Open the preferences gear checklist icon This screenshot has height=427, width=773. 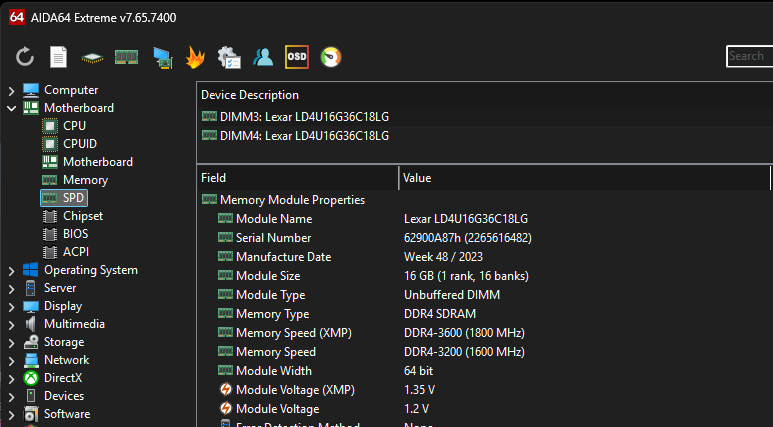[229, 57]
